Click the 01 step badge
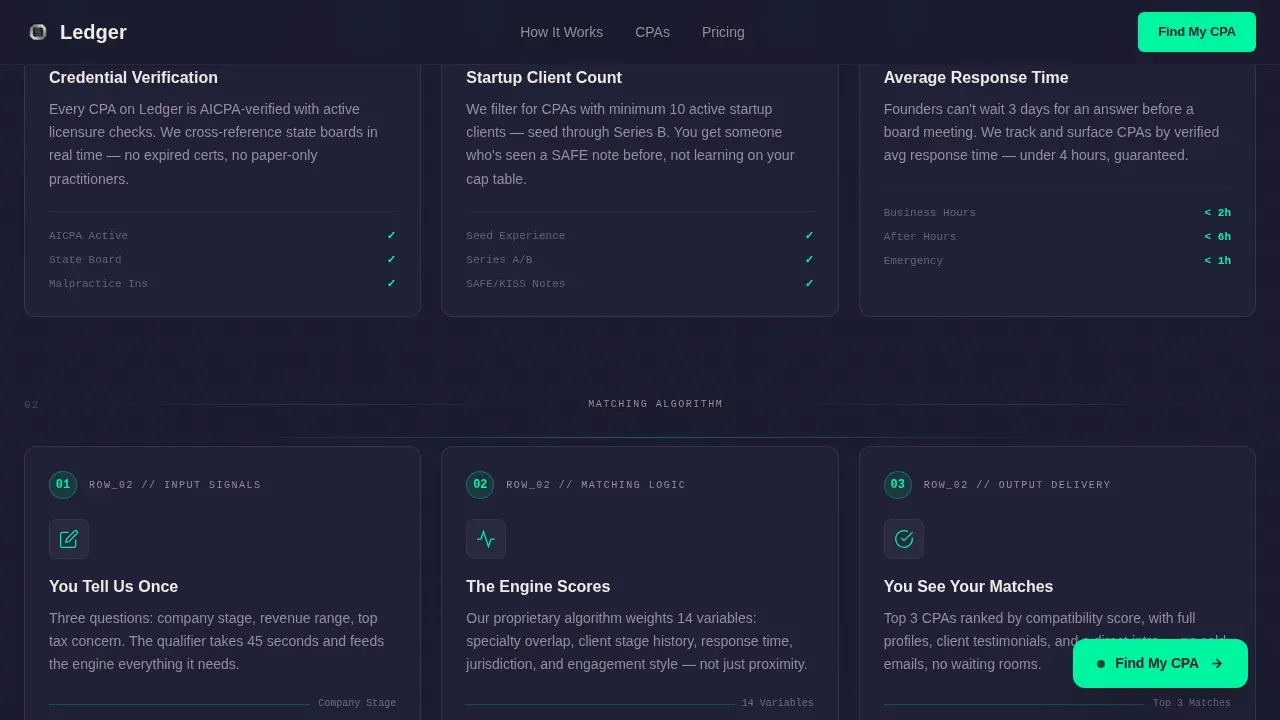The height and width of the screenshot is (720, 1280). pyautogui.click(x=63, y=485)
